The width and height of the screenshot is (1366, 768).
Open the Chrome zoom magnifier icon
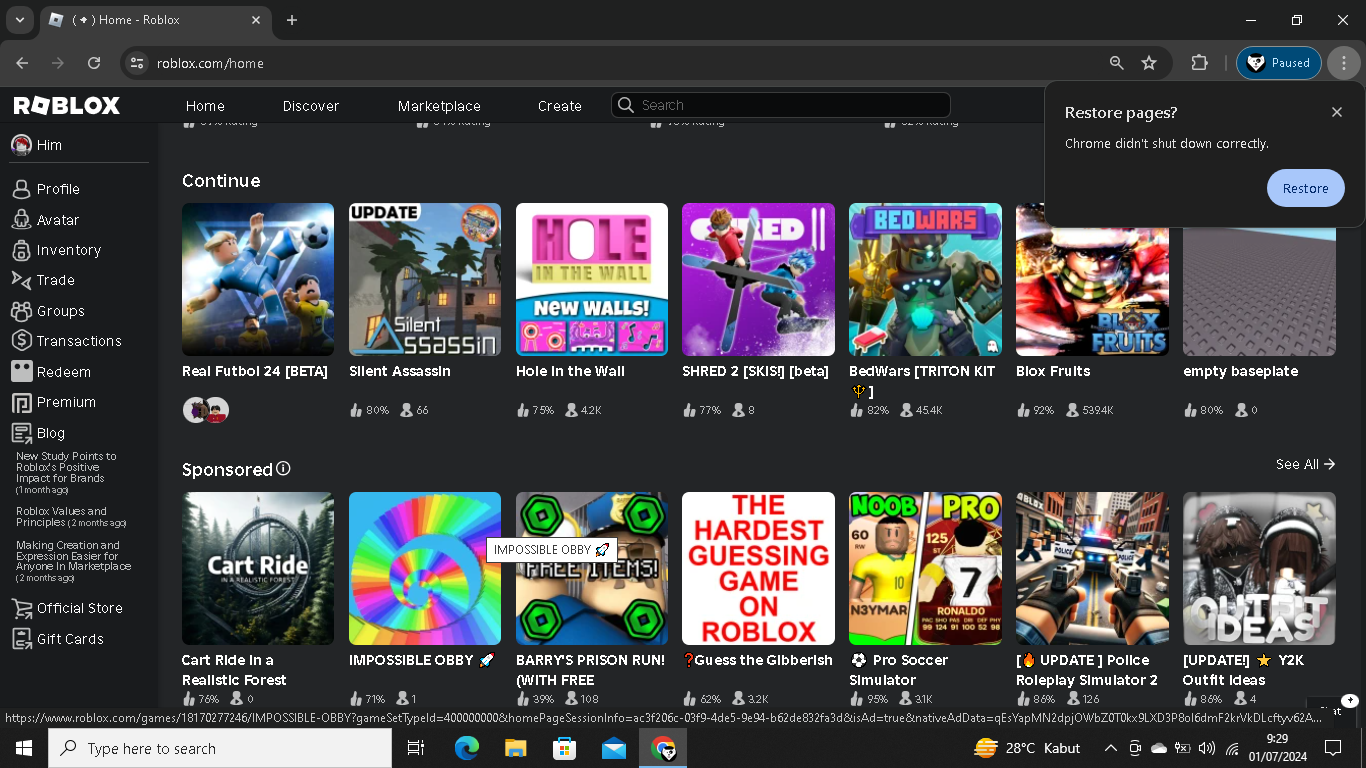1117,63
